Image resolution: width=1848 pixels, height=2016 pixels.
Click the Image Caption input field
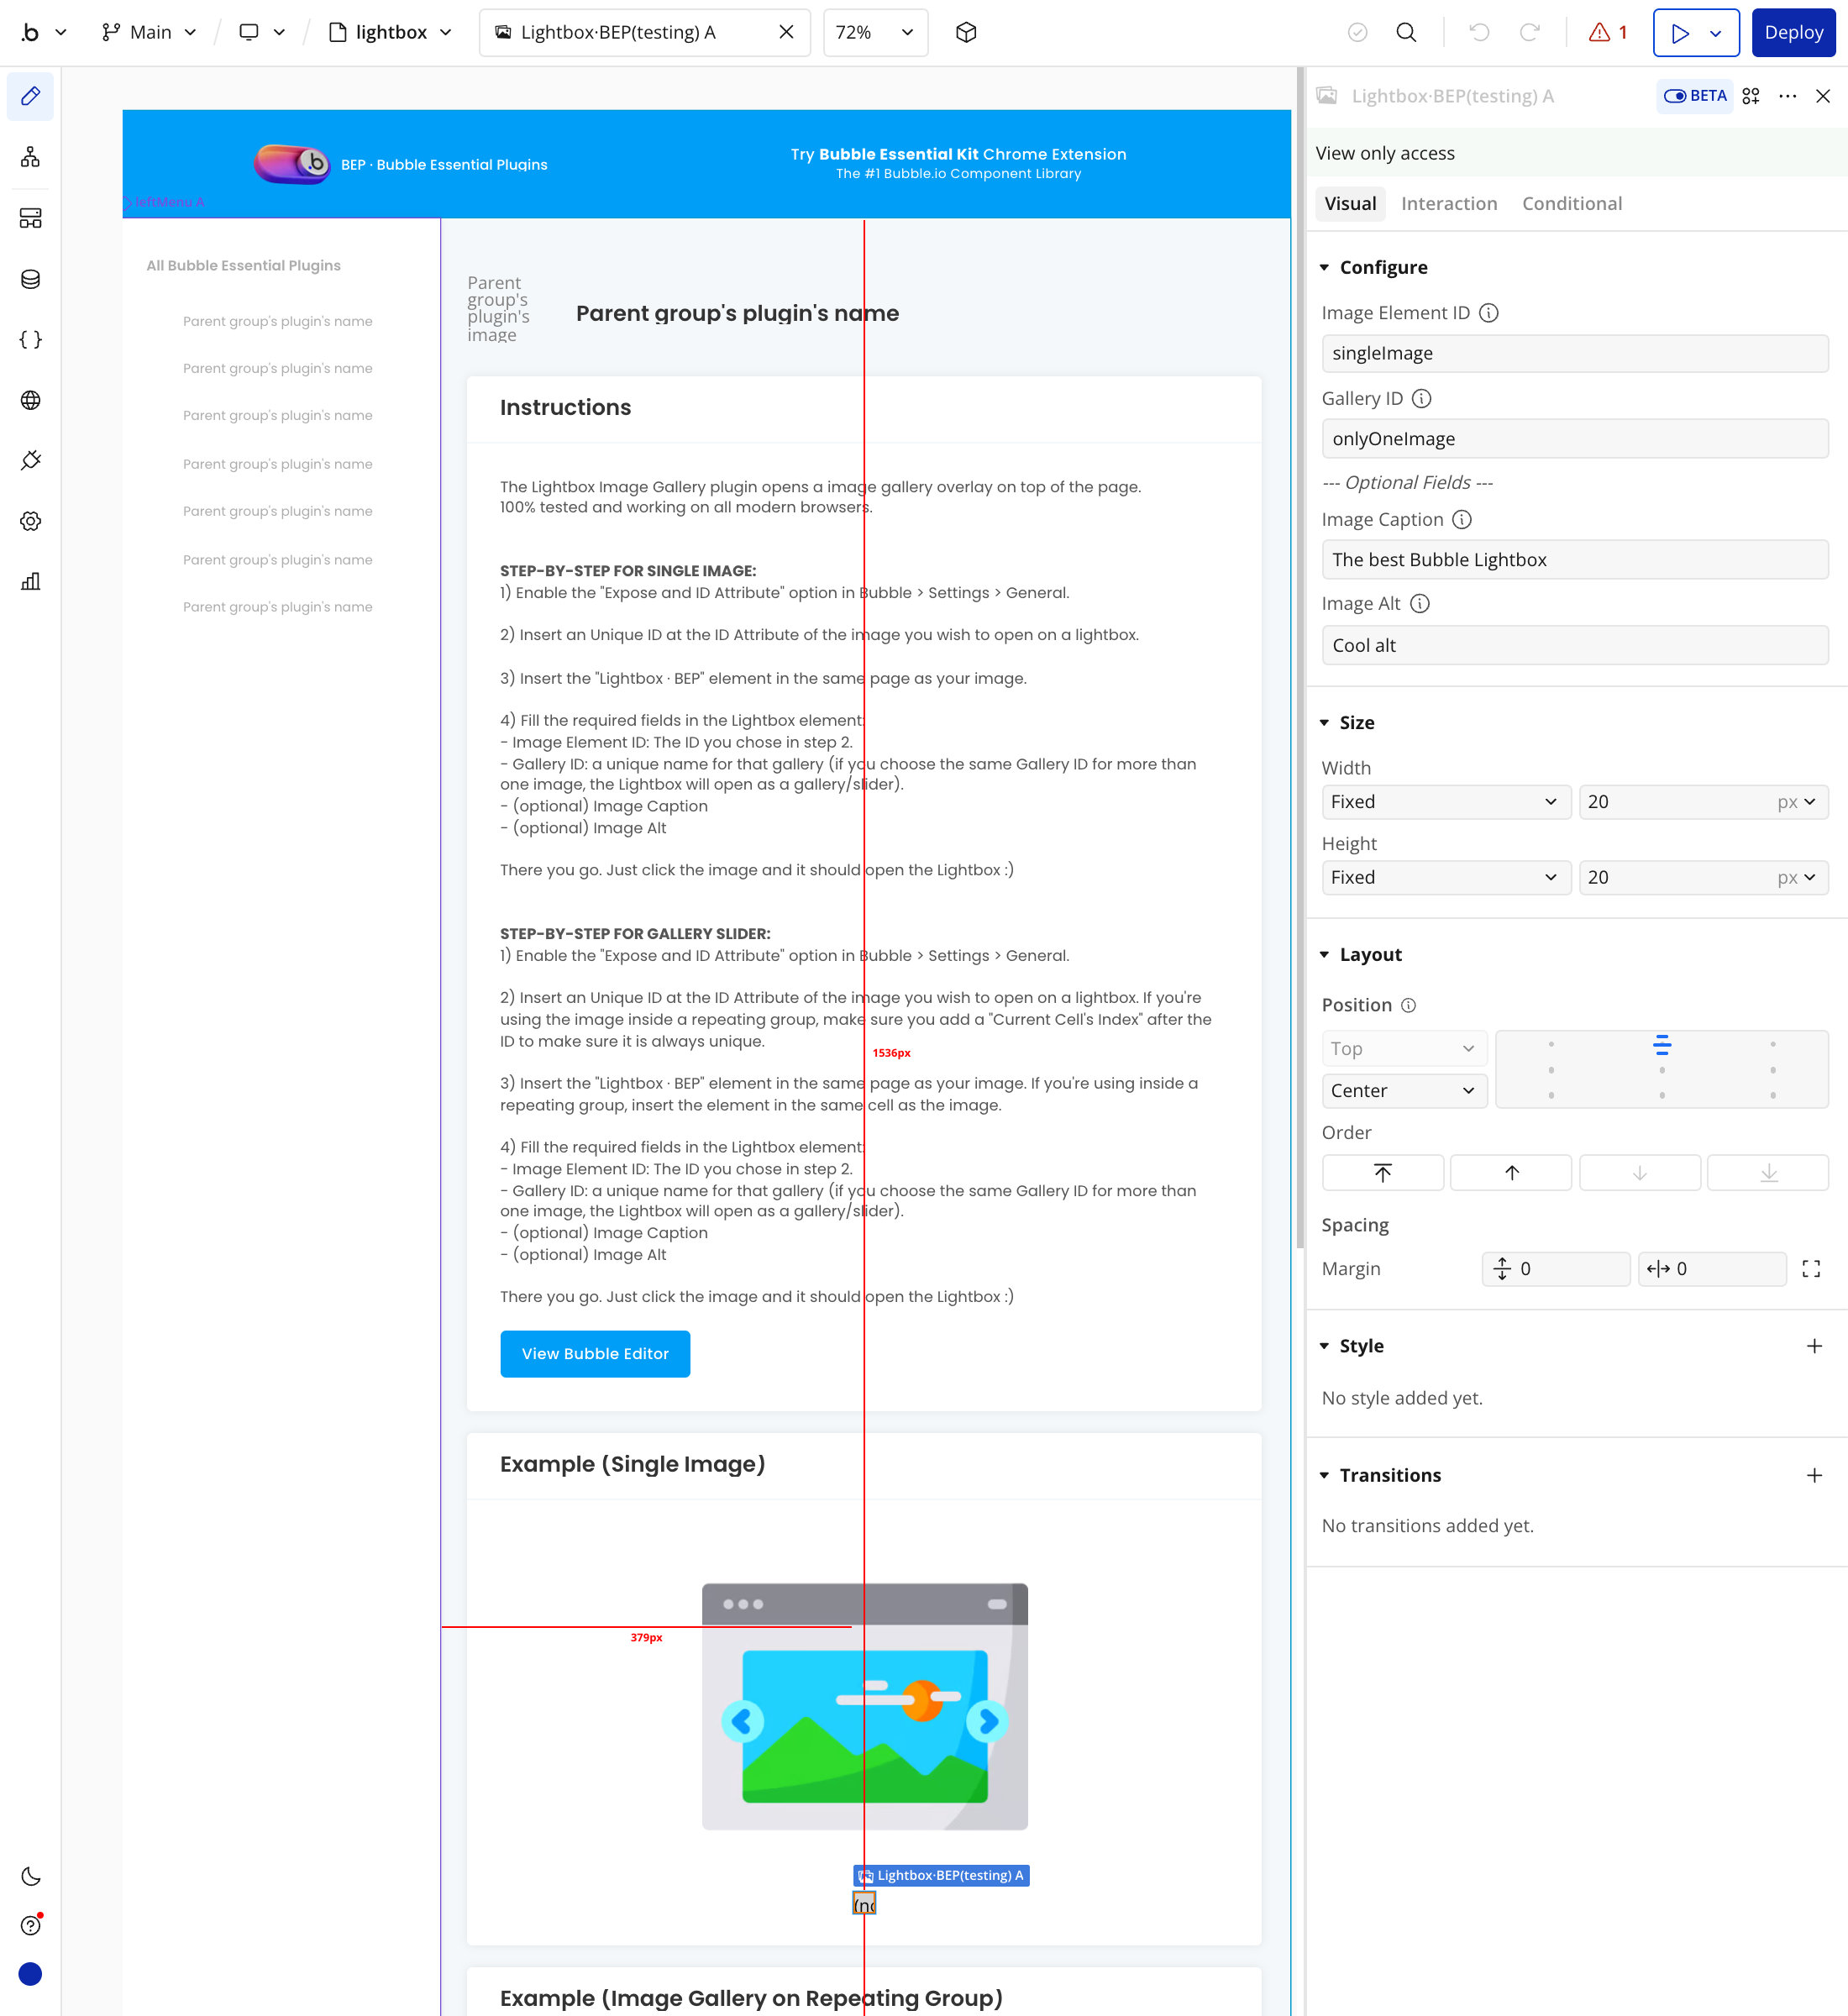1575,559
